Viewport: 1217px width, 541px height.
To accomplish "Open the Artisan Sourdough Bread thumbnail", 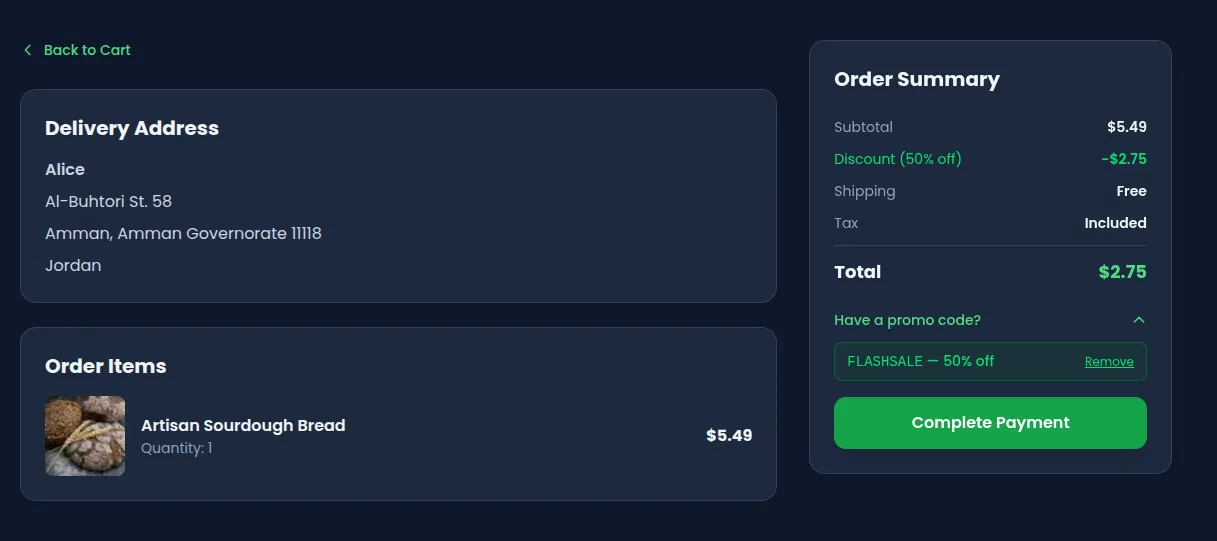I will (85, 436).
